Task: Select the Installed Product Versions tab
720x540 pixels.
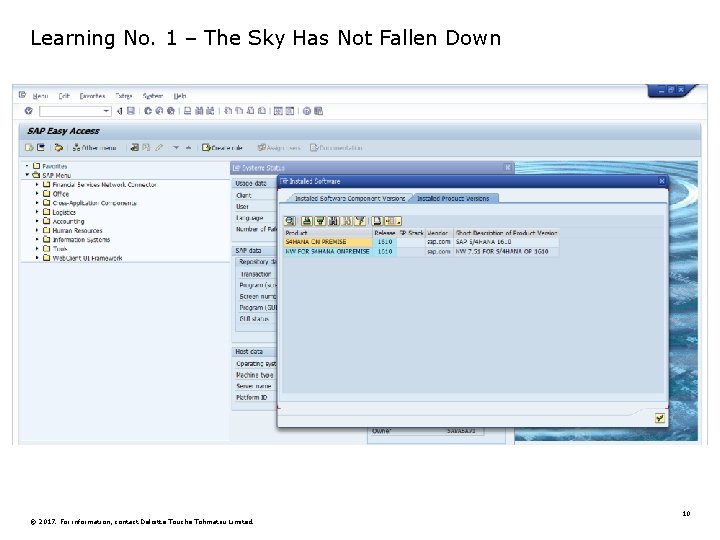Action: click(x=453, y=198)
